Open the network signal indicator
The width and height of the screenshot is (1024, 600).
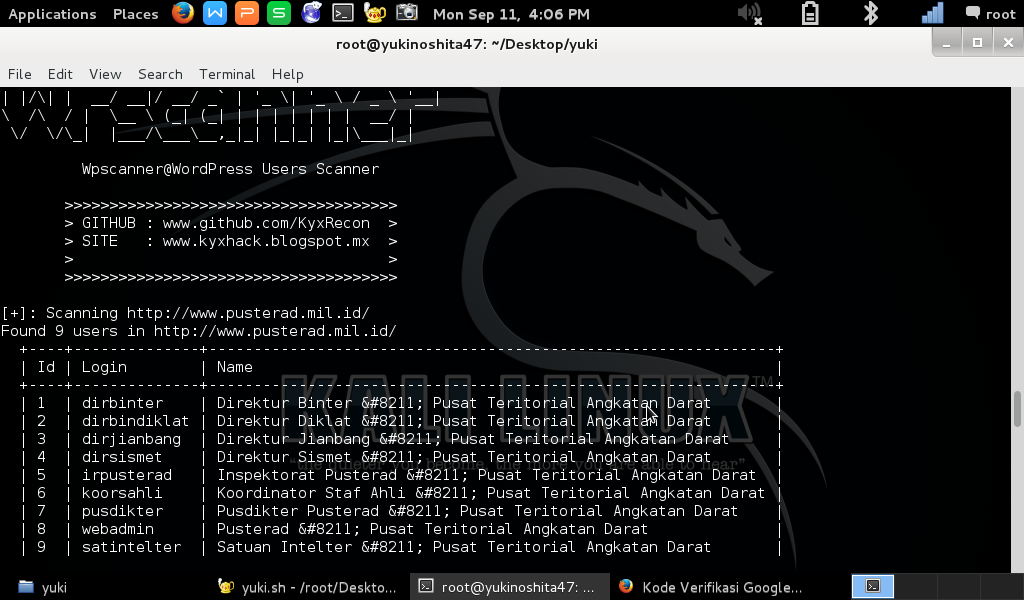pyautogui.click(x=932, y=13)
